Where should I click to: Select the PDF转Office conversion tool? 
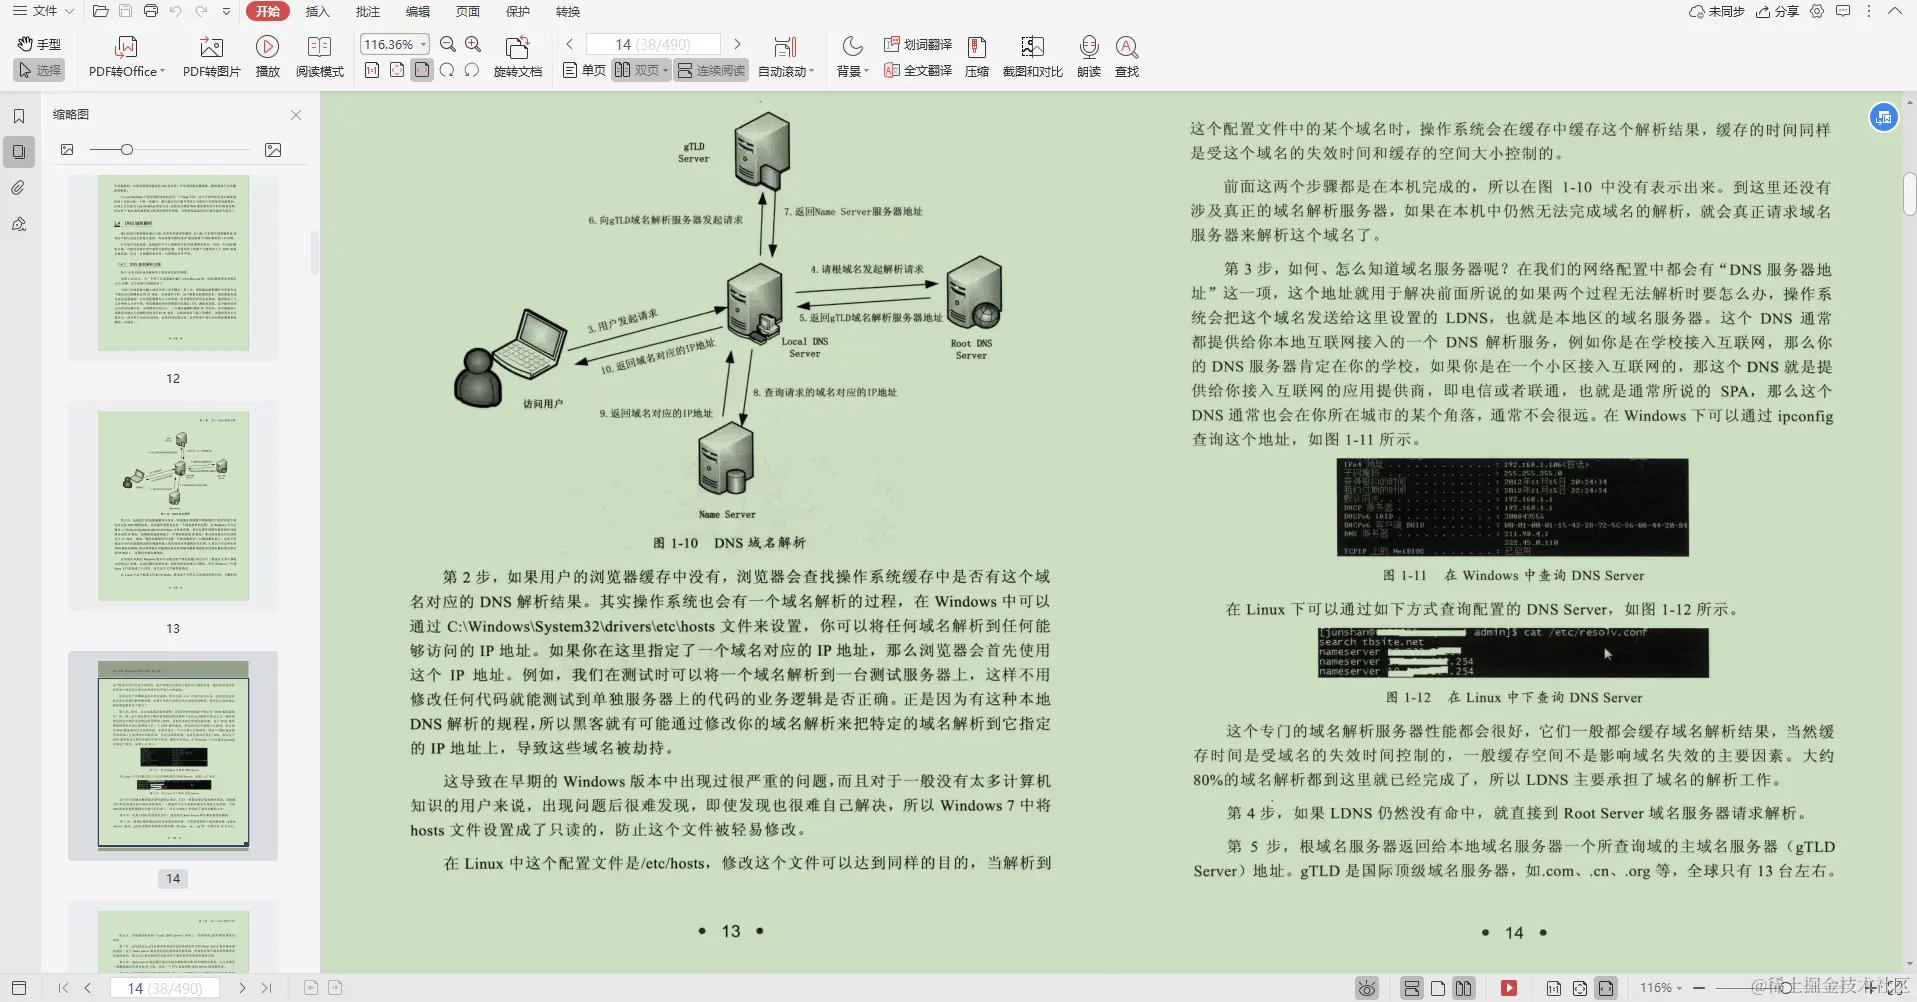point(124,55)
